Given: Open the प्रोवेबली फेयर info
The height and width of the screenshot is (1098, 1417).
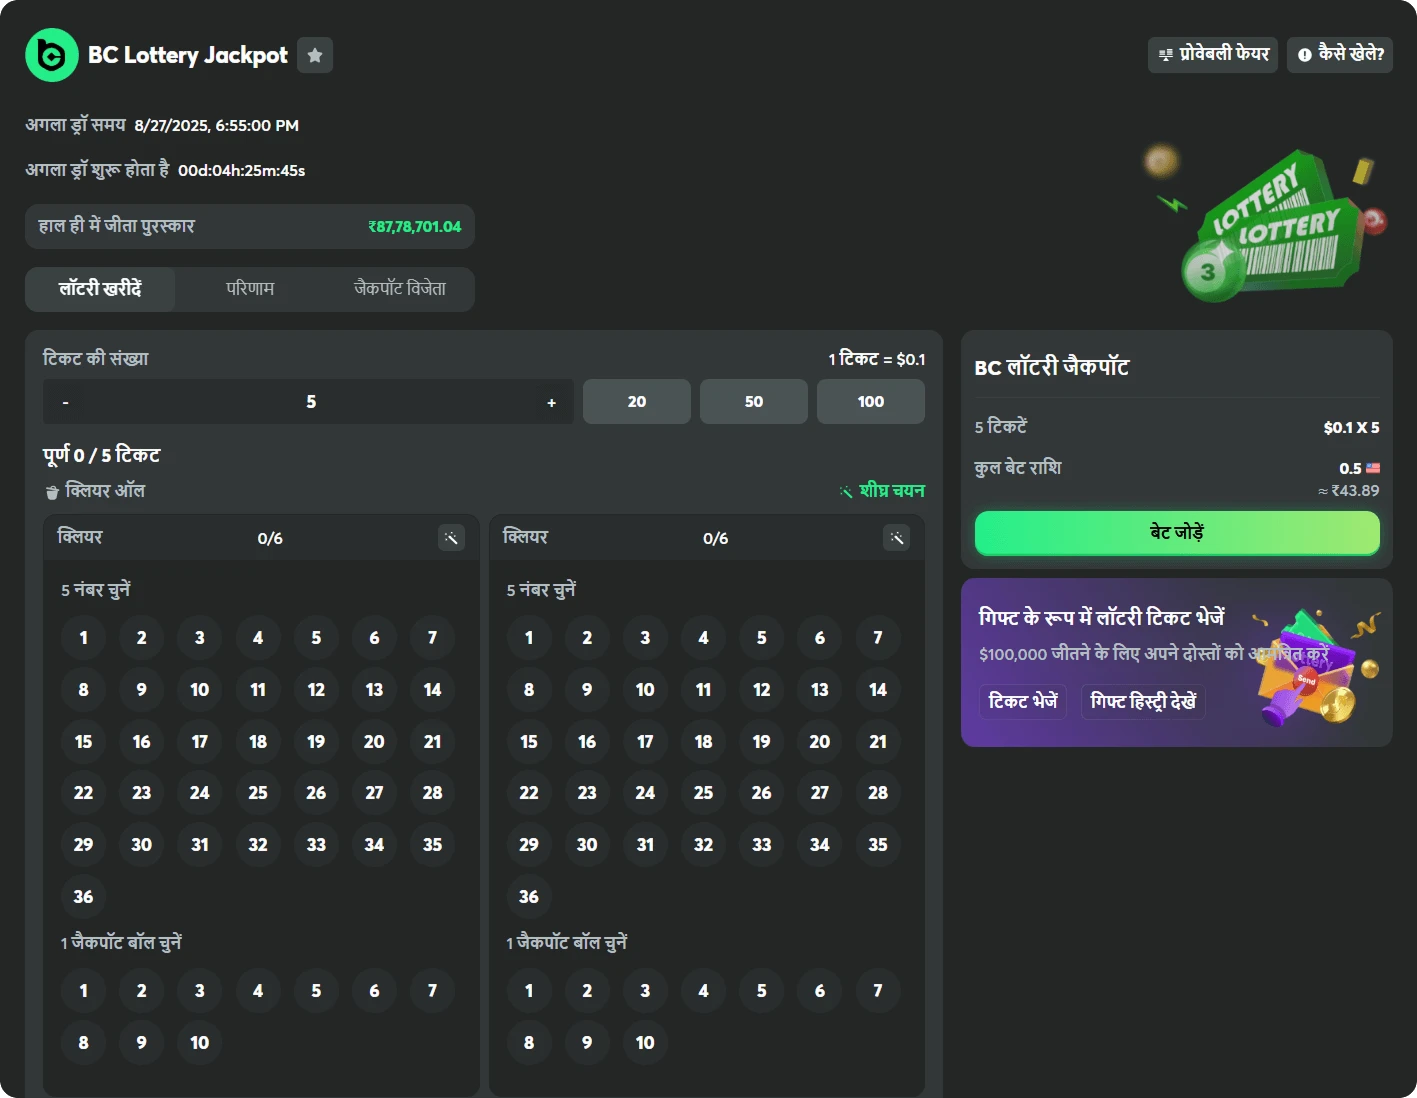Looking at the screenshot, I should [x=1212, y=54].
